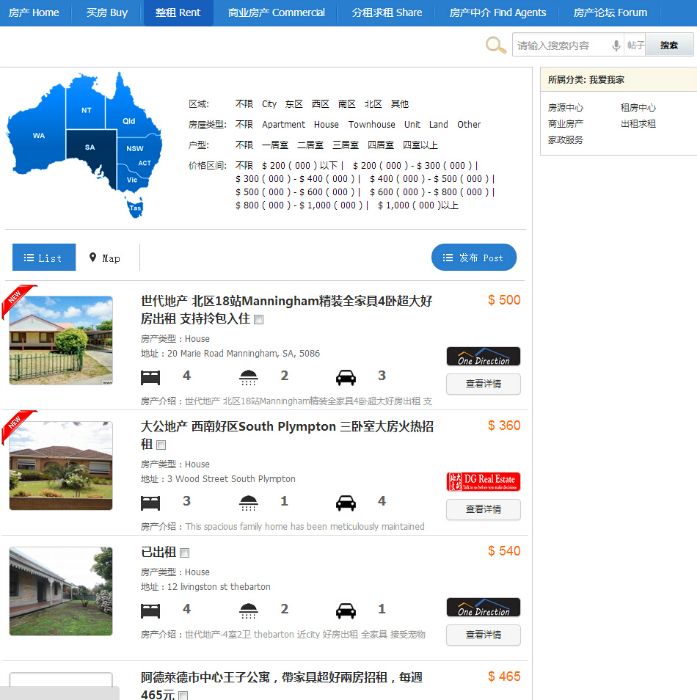This screenshot has width=697, height=700.
Task: Click 查看详情 for Thebarton listing
Action: coord(483,635)
